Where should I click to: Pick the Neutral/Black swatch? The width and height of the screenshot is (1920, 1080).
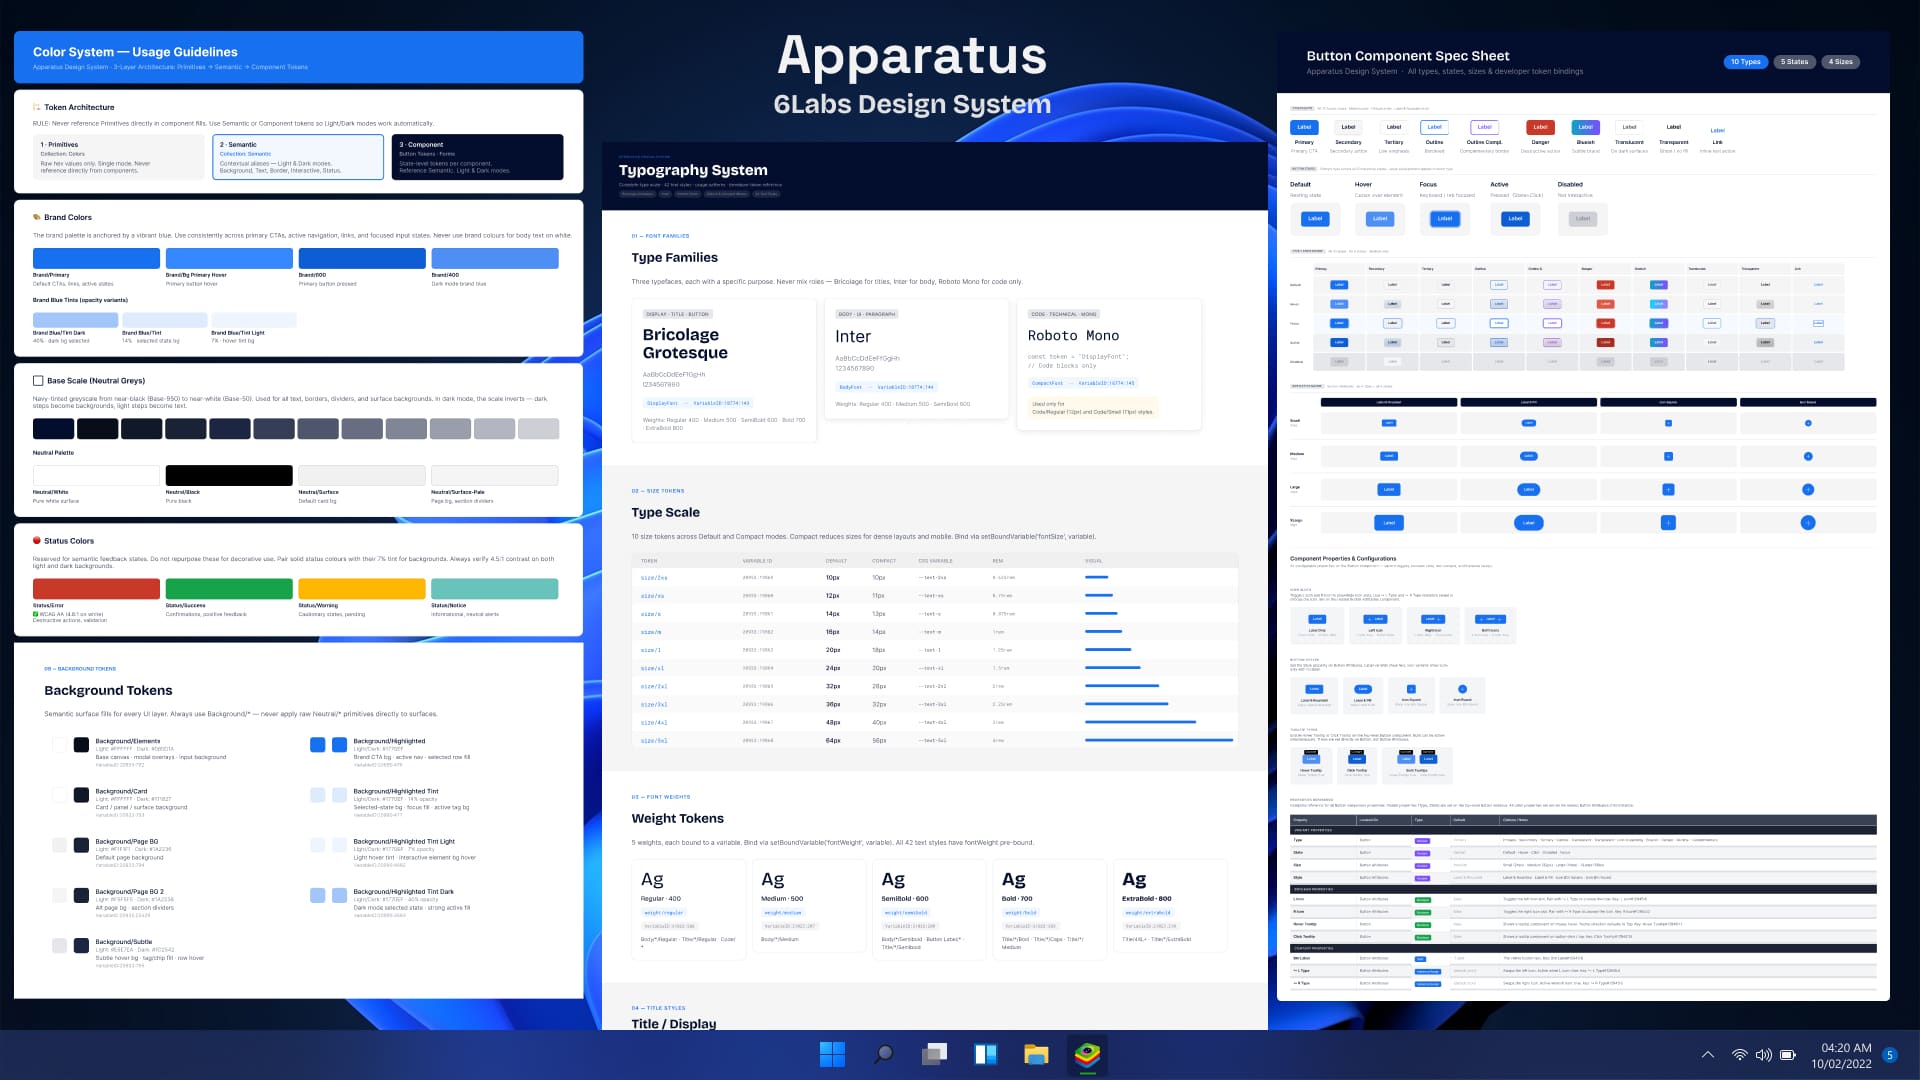229,475
